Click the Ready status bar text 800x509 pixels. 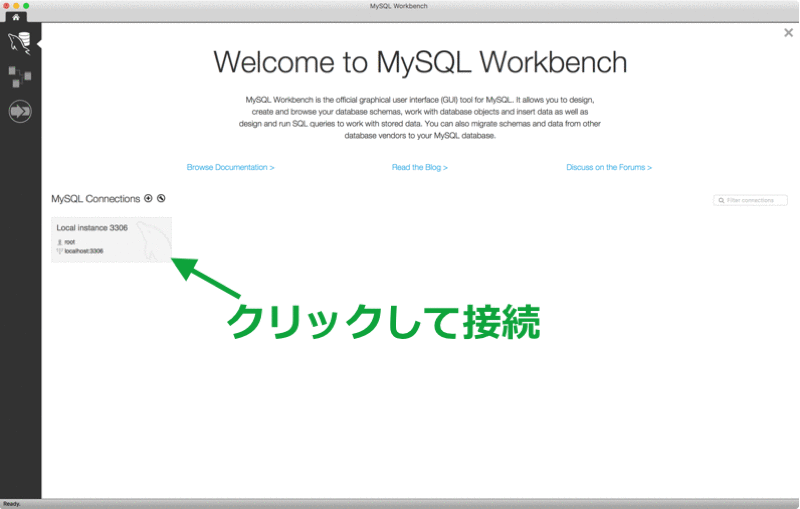click(12, 504)
